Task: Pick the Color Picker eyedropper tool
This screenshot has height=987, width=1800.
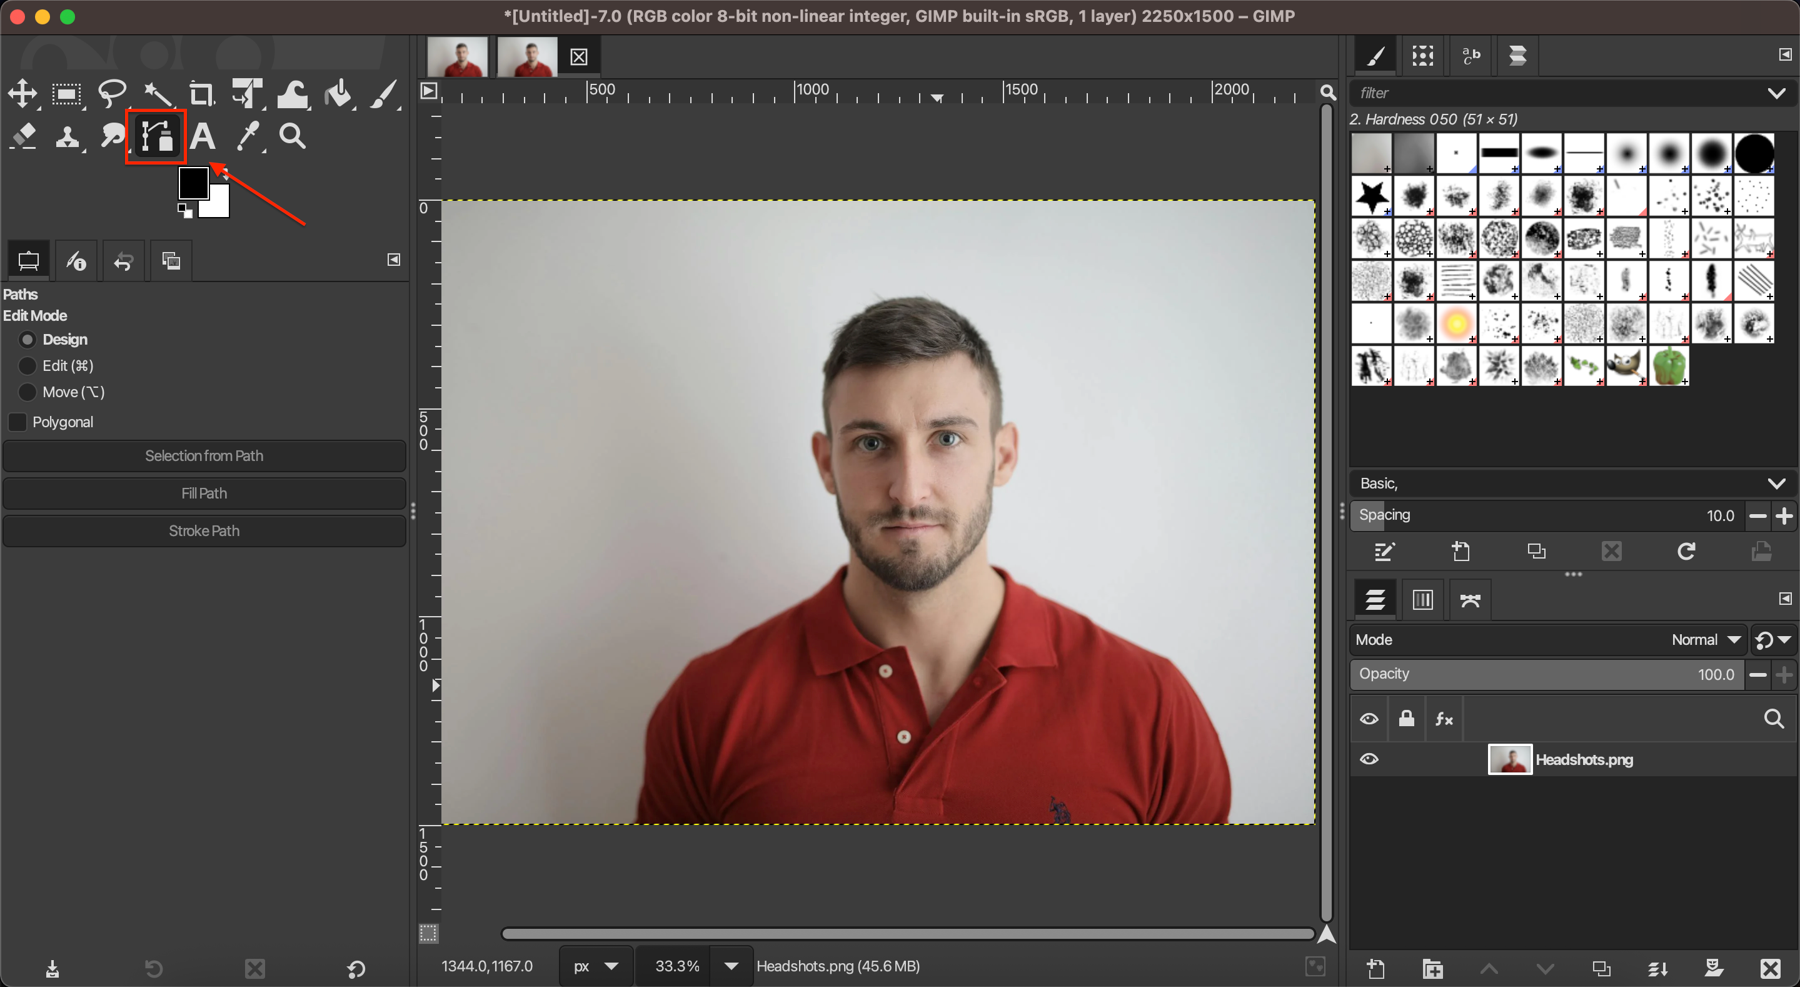Action: click(x=247, y=136)
